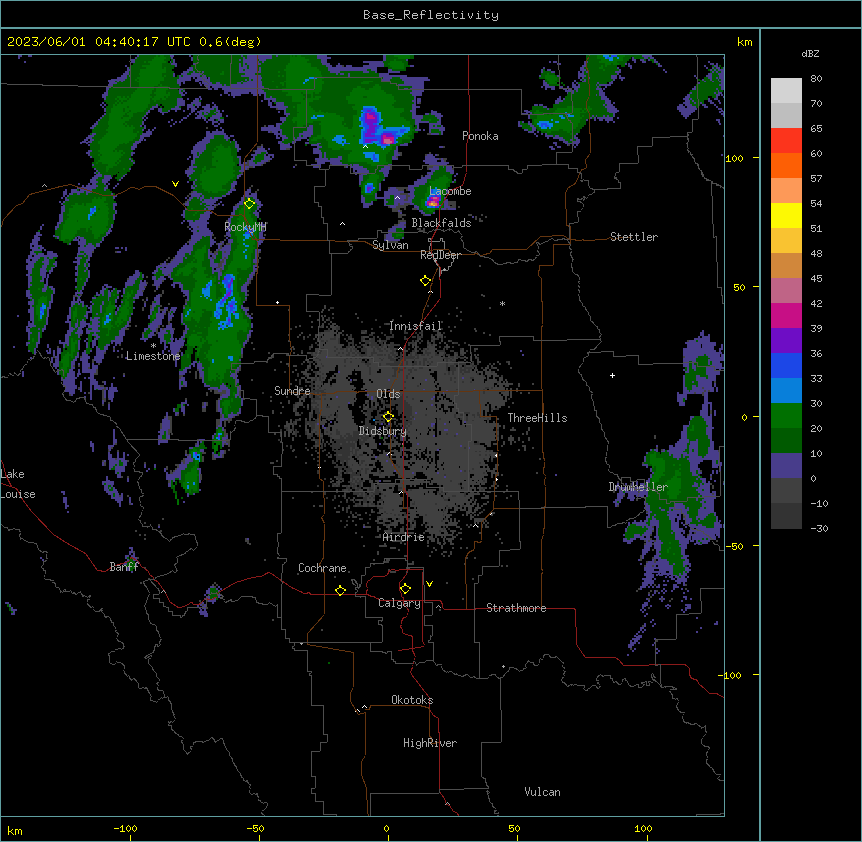Click the Base_Reflectivity title
This screenshot has width=862, height=842.
(x=431, y=15)
